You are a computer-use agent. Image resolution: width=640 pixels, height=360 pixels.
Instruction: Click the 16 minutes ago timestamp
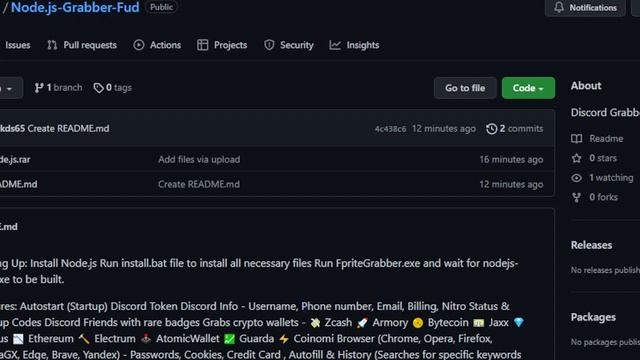[x=511, y=160]
